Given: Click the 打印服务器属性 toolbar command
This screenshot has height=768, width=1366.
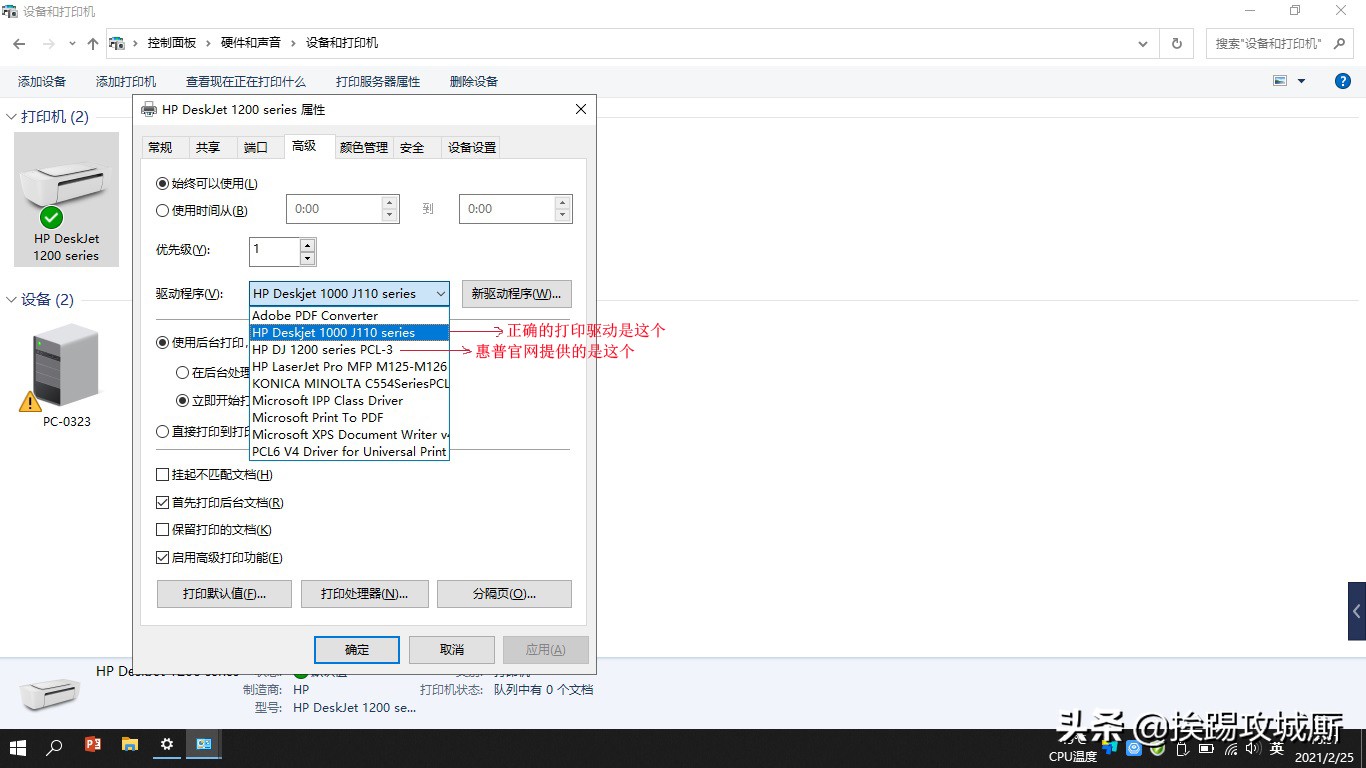Looking at the screenshot, I should tap(378, 81).
